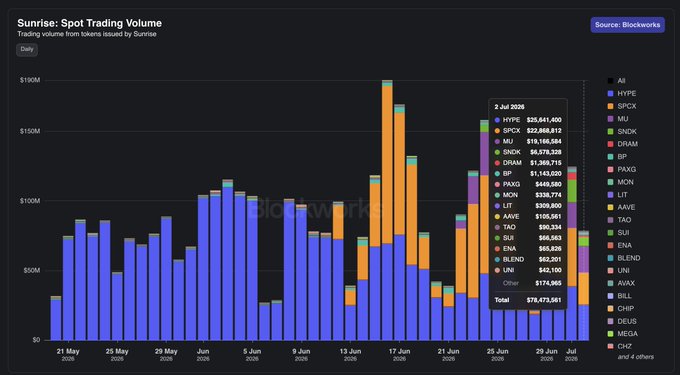Toggle CHIP series in the legend
Screen dimensions: 680x375
tap(621, 309)
